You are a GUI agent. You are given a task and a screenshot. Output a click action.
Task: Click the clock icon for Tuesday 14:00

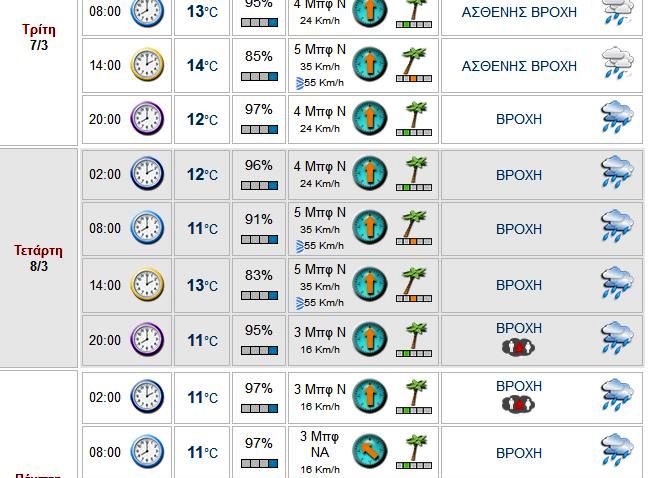(x=147, y=66)
